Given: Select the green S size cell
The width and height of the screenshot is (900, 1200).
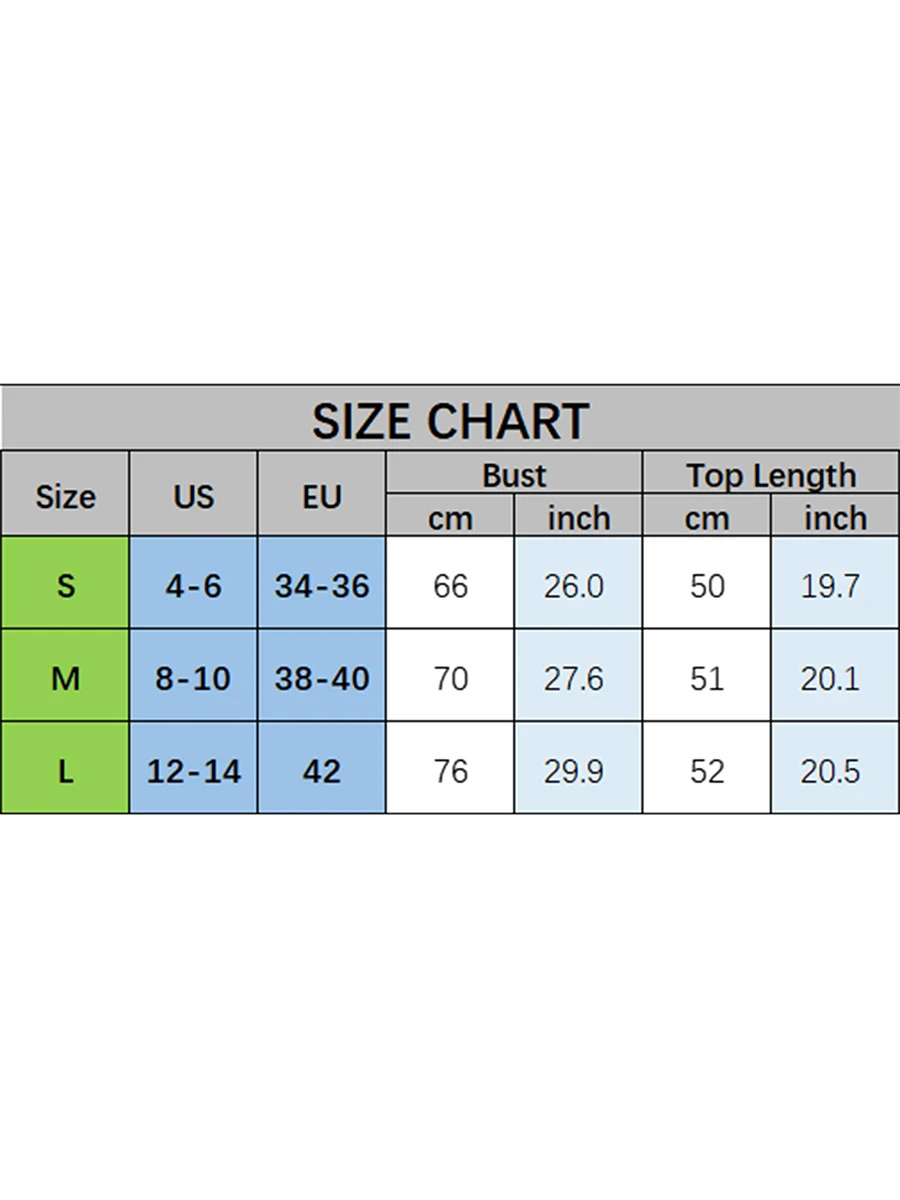Looking at the screenshot, I should [65, 584].
